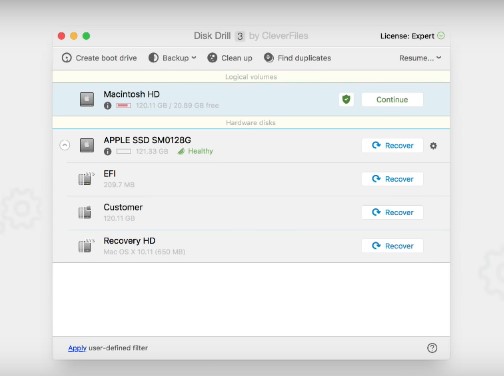
Task: Recover the EFI partition
Action: (392, 179)
